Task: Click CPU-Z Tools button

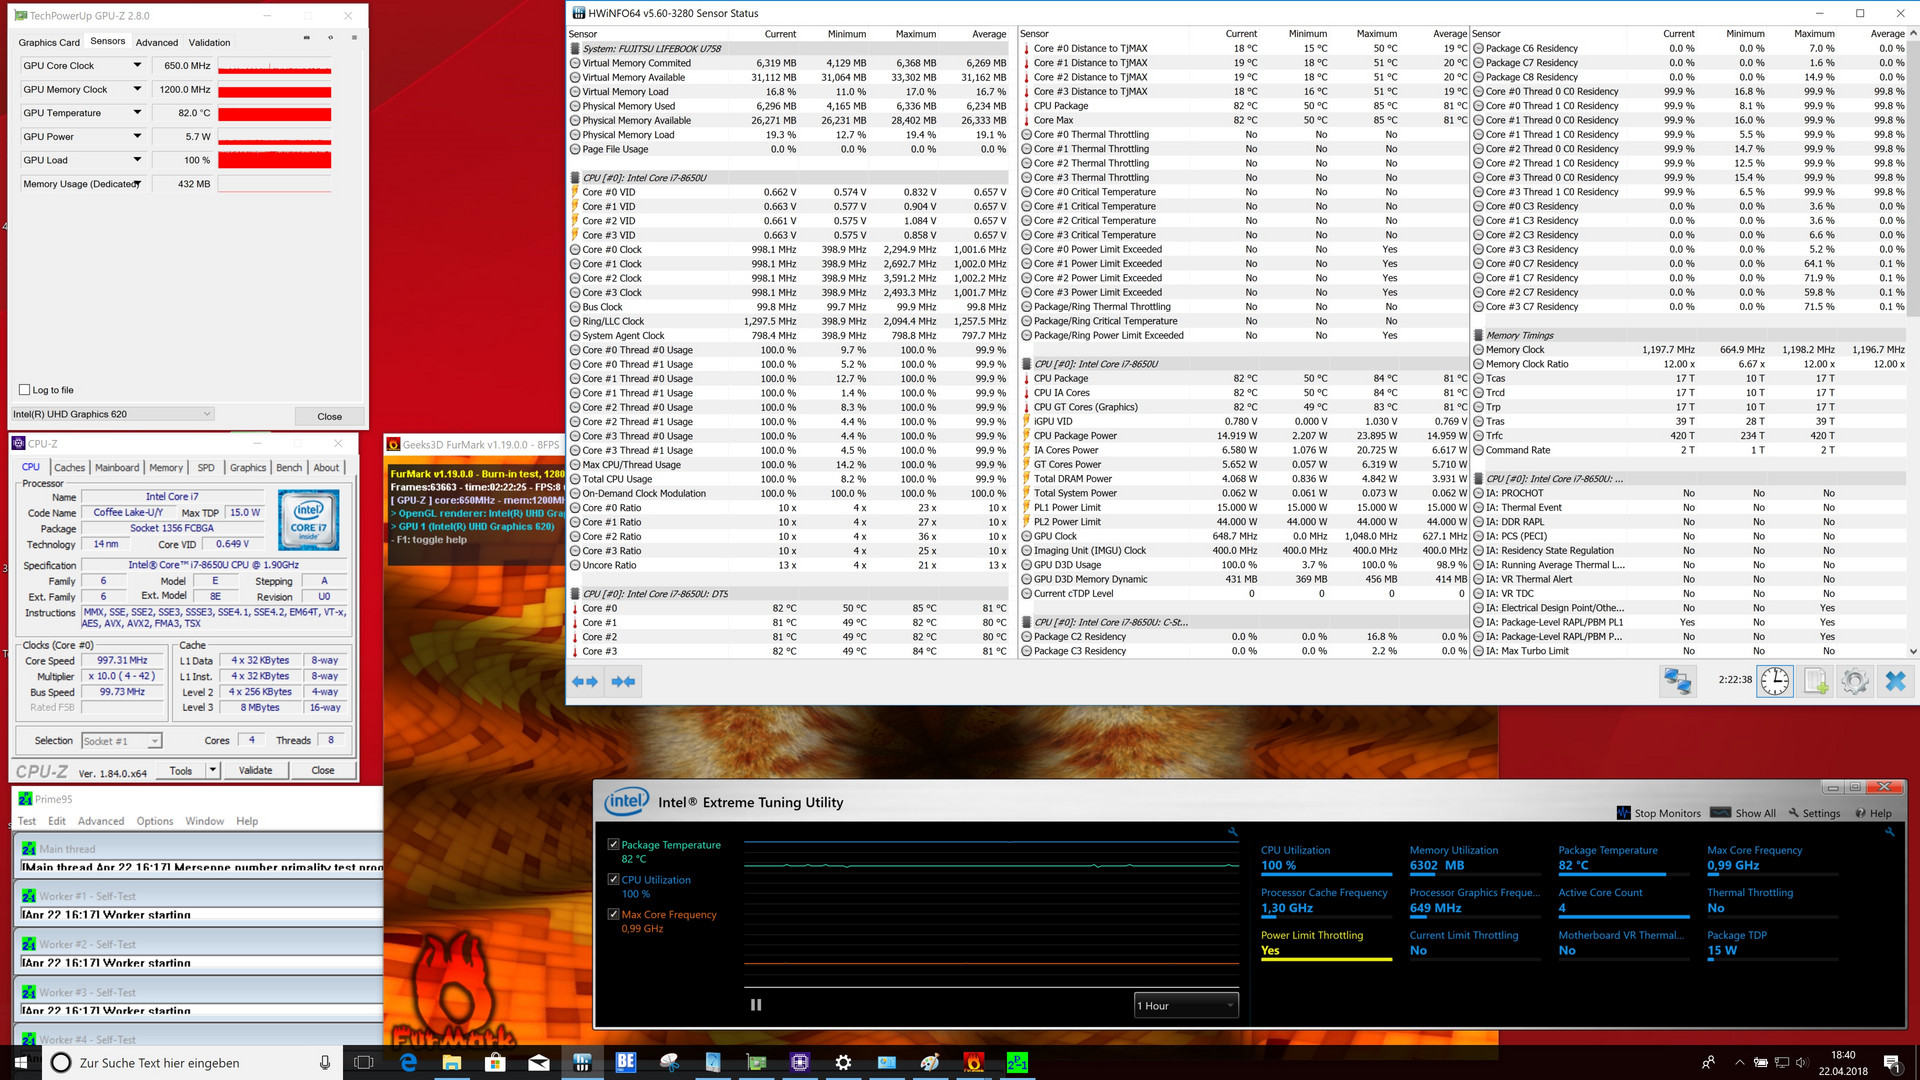Action: tap(181, 770)
